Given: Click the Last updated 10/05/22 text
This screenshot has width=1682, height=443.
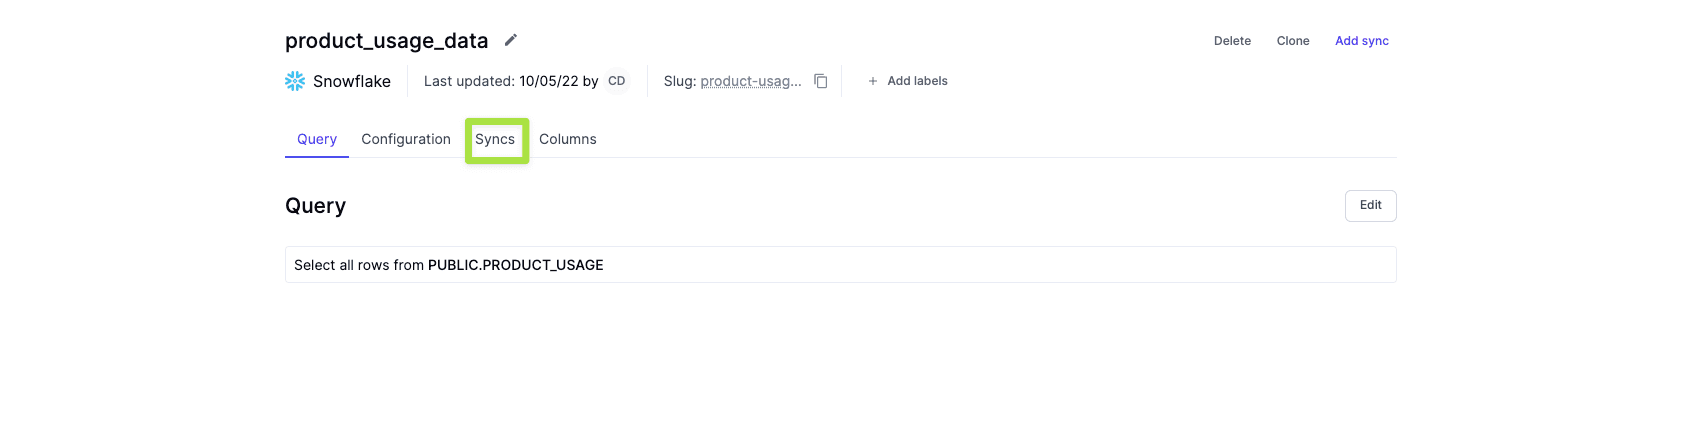Looking at the screenshot, I should pos(510,81).
